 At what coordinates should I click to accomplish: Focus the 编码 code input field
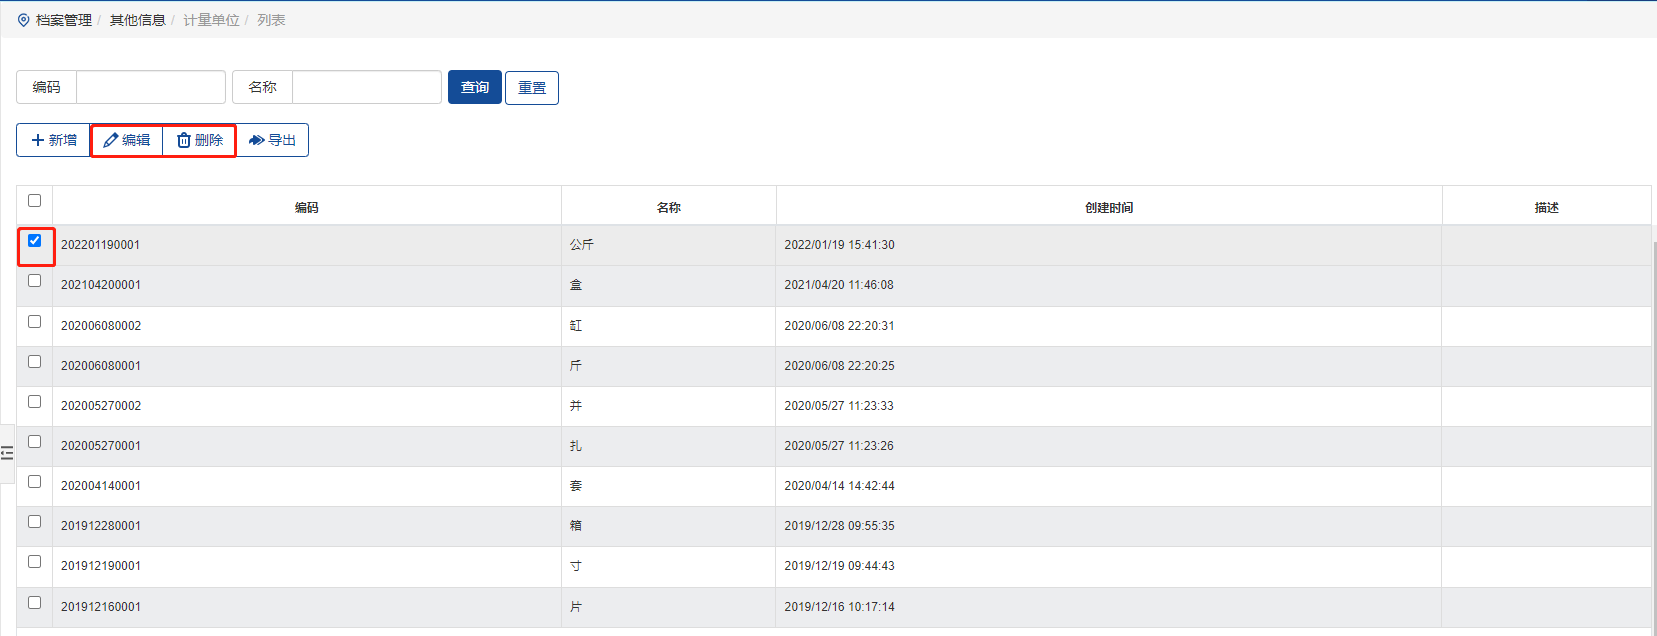(150, 87)
